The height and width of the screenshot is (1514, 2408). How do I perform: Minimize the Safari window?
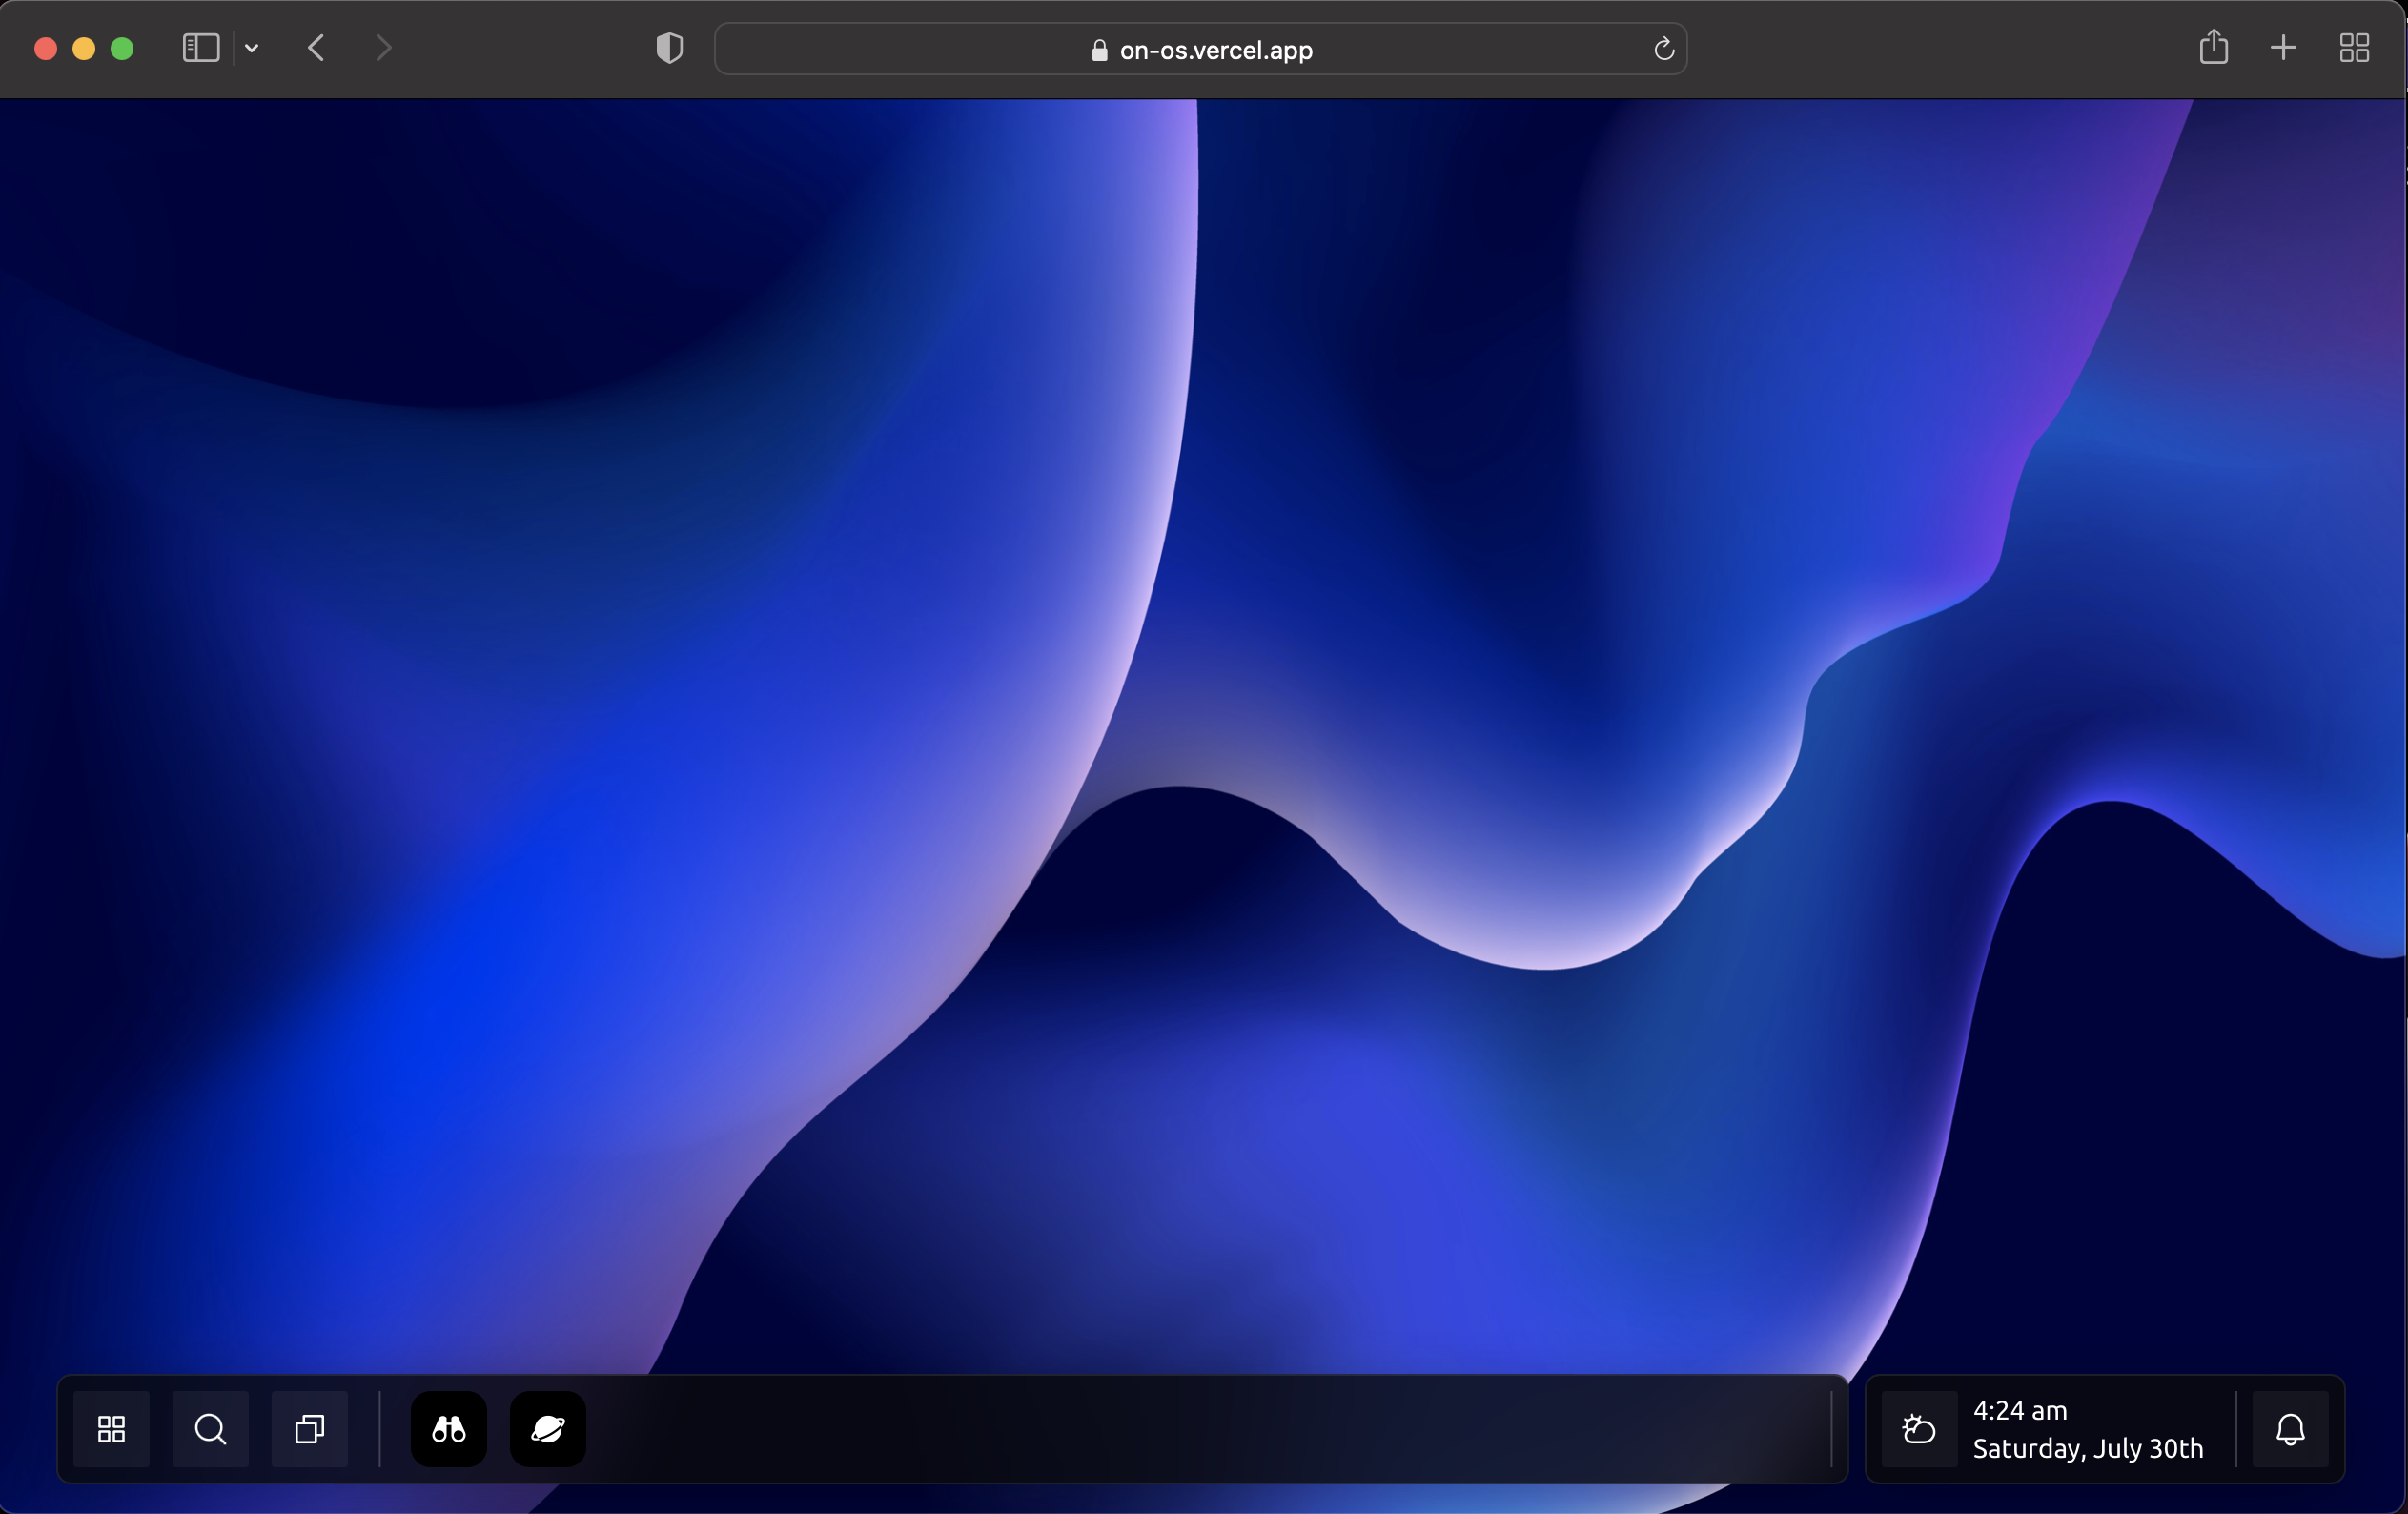pyautogui.click(x=84, y=49)
